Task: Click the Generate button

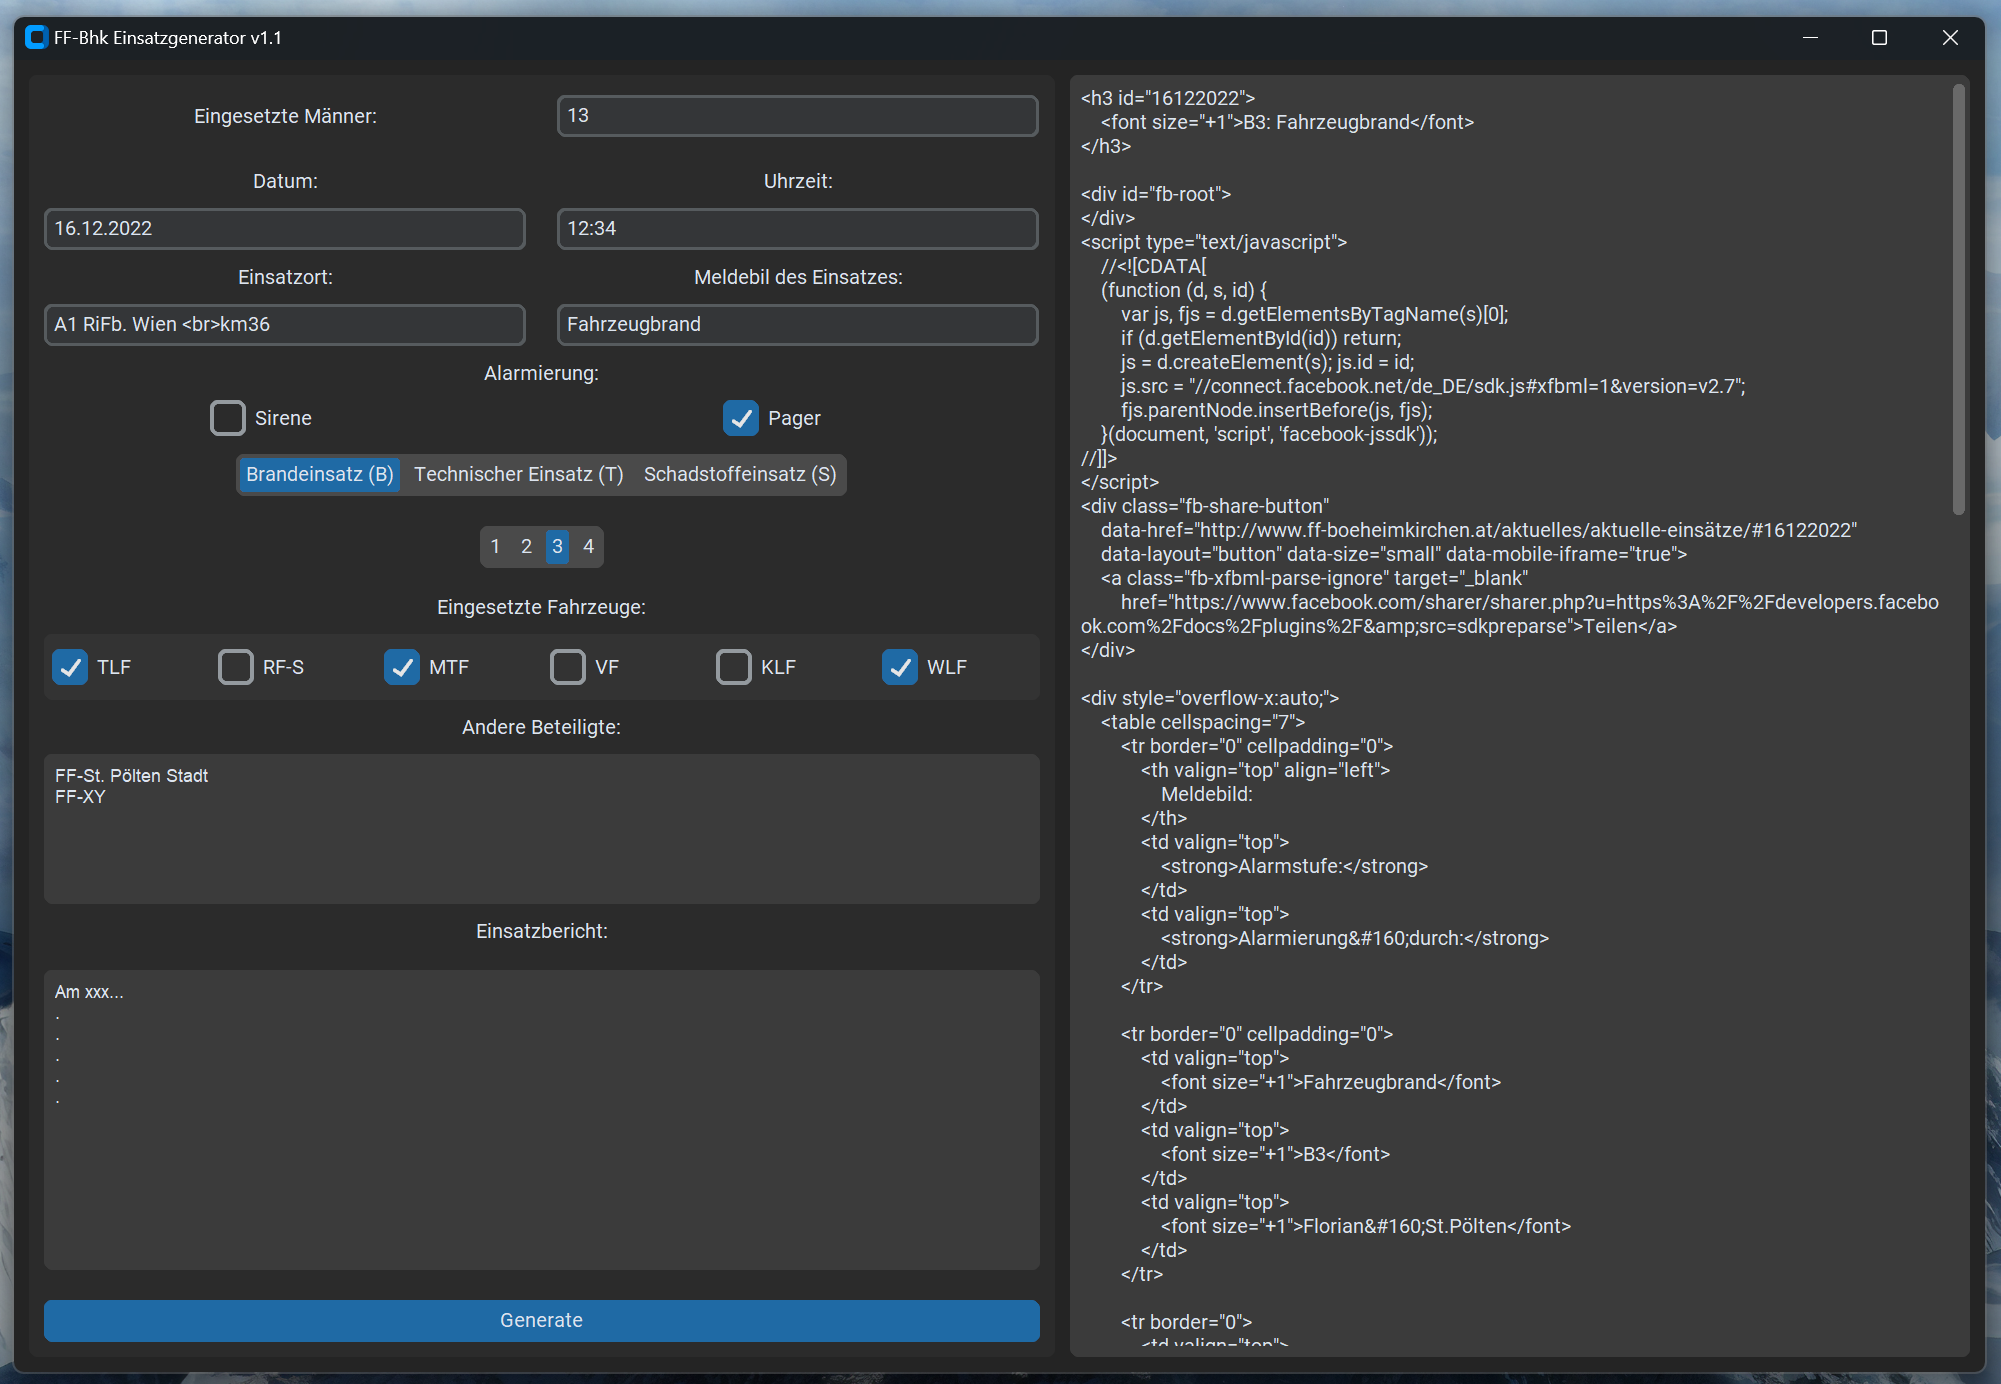Action: click(542, 1320)
